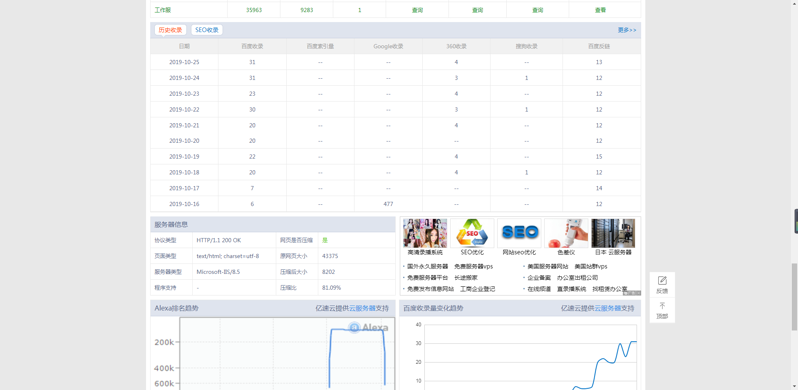Click the 百度反链 column header
The image size is (798, 390).
599,46
